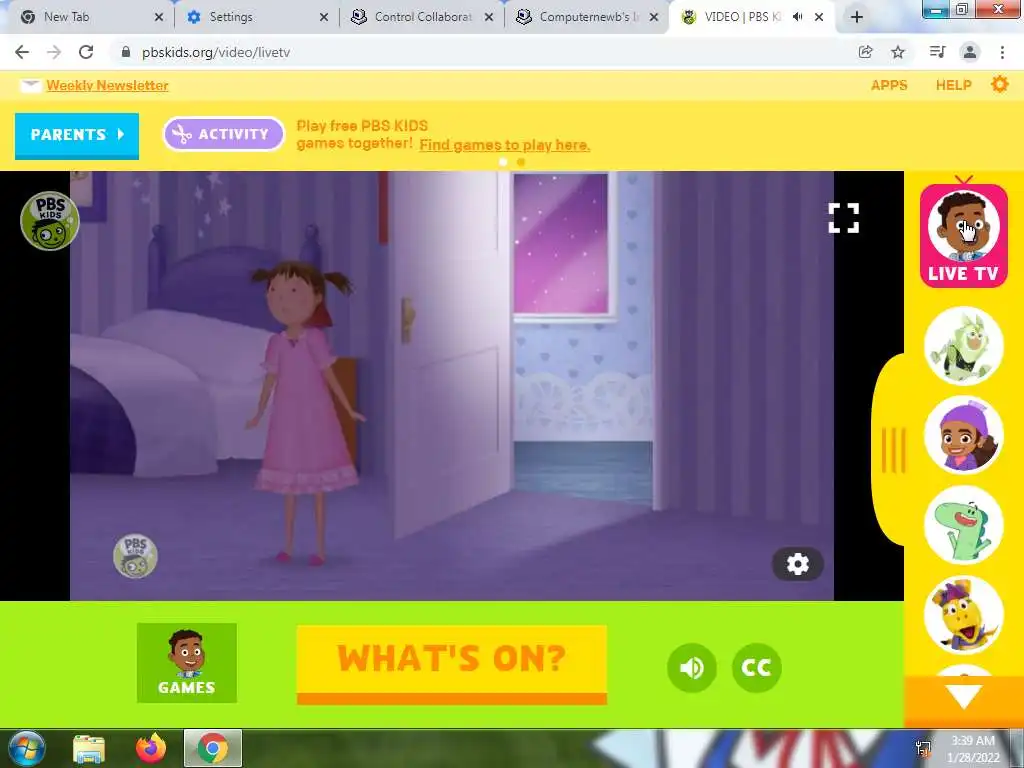Click the address bar URL
This screenshot has height=768, width=1024.
pyautogui.click(x=216, y=52)
